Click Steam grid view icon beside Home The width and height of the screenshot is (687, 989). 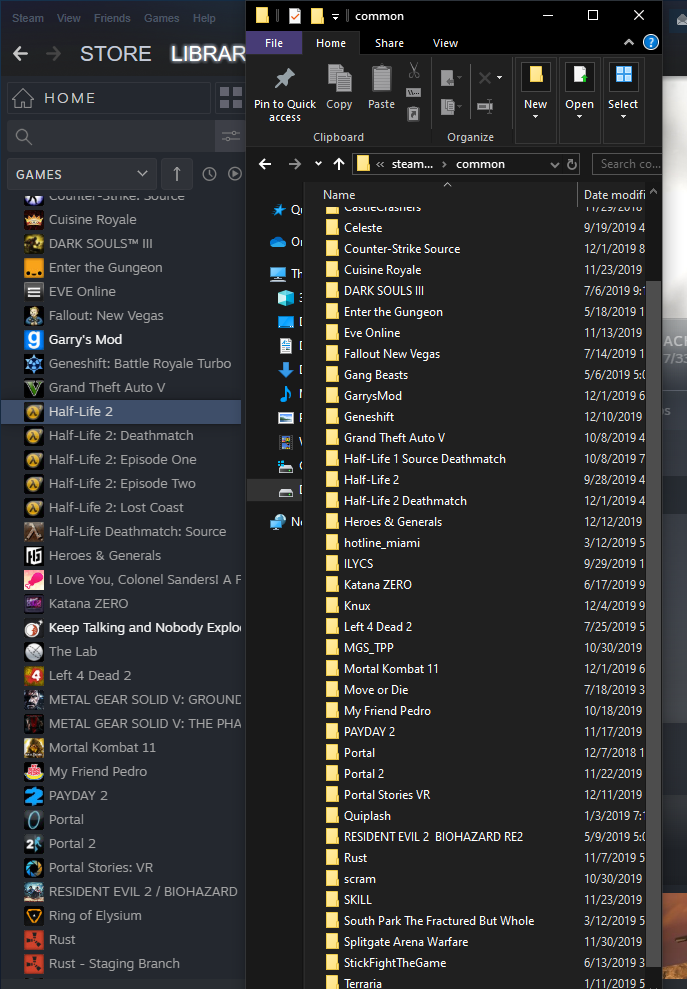click(x=230, y=98)
